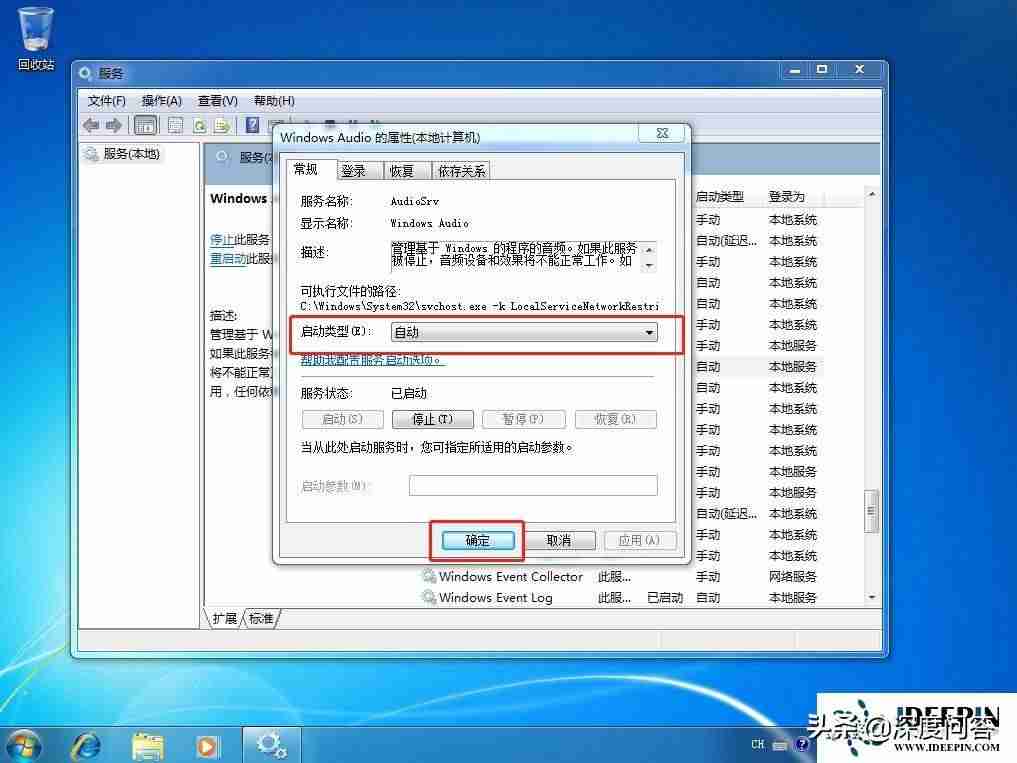Viewport: 1017px width, 763px height.
Task: Click the 确定 button
Action: pos(478,540)
